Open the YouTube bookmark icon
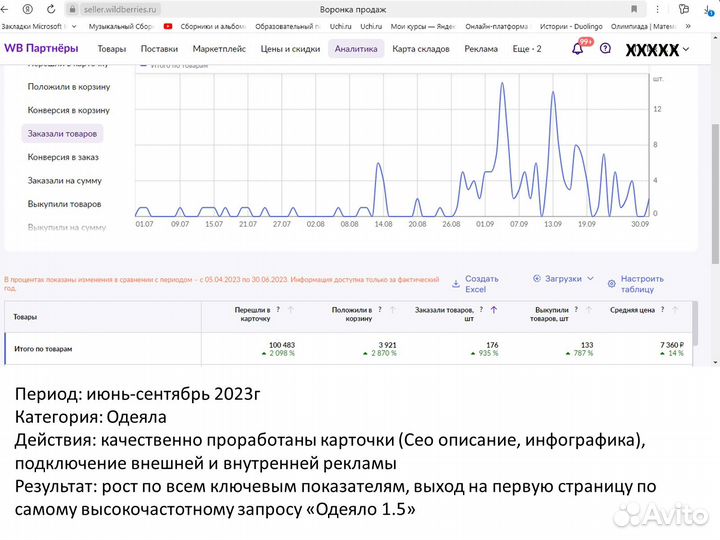Viewport: 720px width, 540px height. (168, 27)
